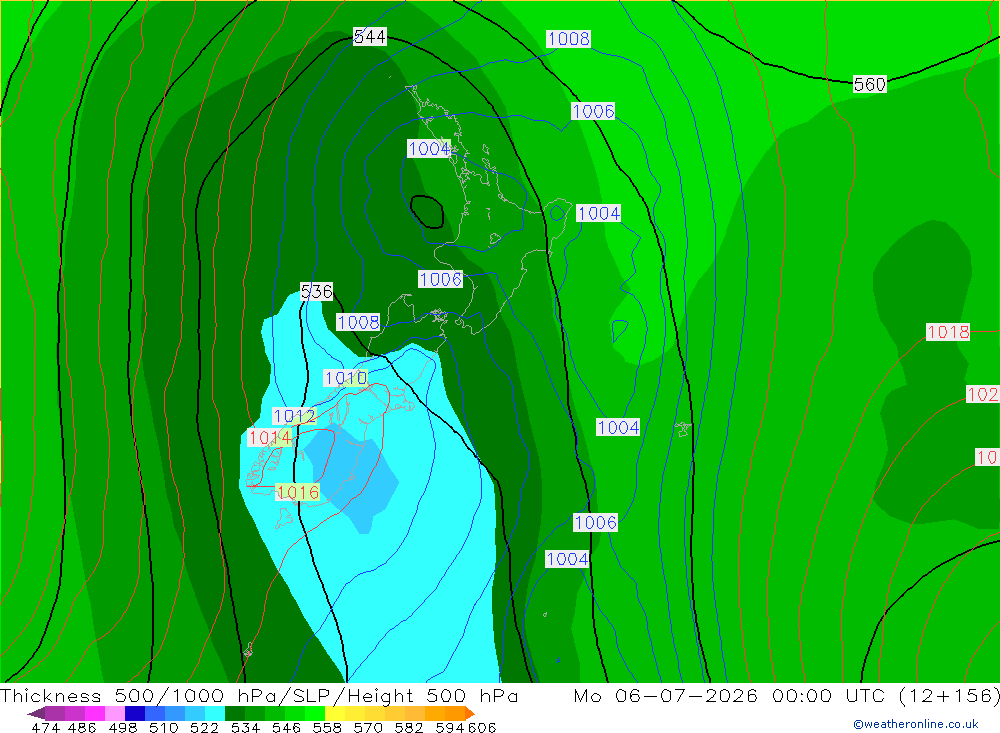Open the weatheronline.co.uk copyright link
The image size is (1000, 733).
click(916, 724)
